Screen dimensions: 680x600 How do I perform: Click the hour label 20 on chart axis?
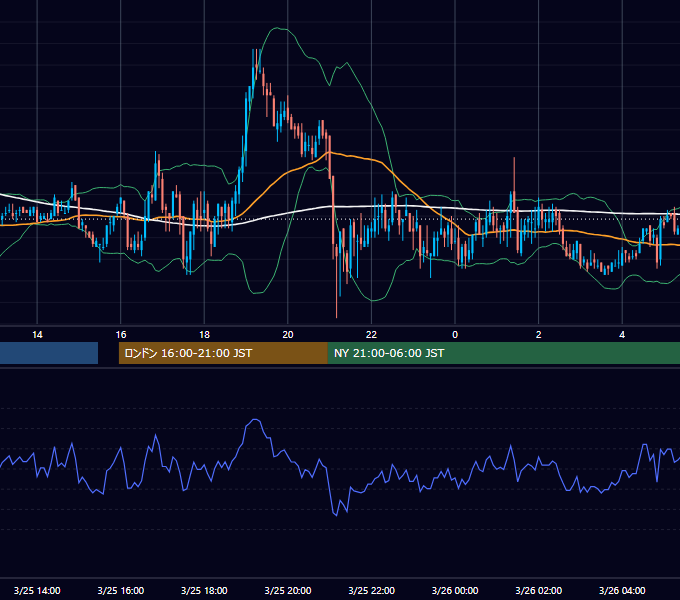point(288,335)
